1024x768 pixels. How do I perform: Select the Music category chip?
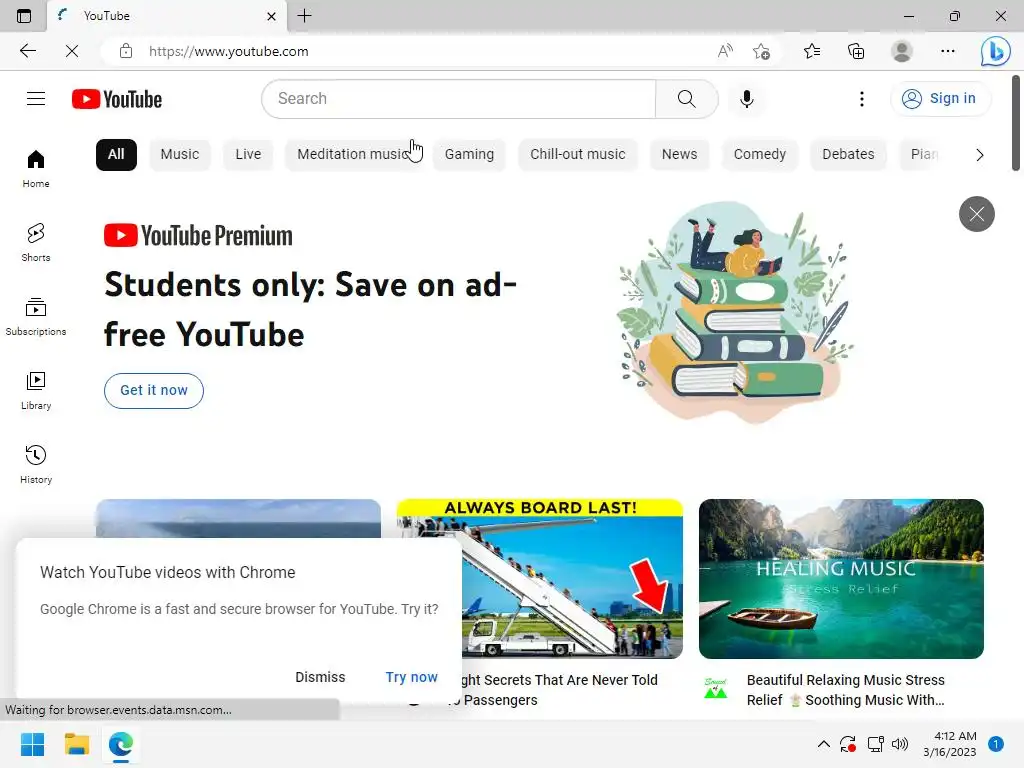180,154
